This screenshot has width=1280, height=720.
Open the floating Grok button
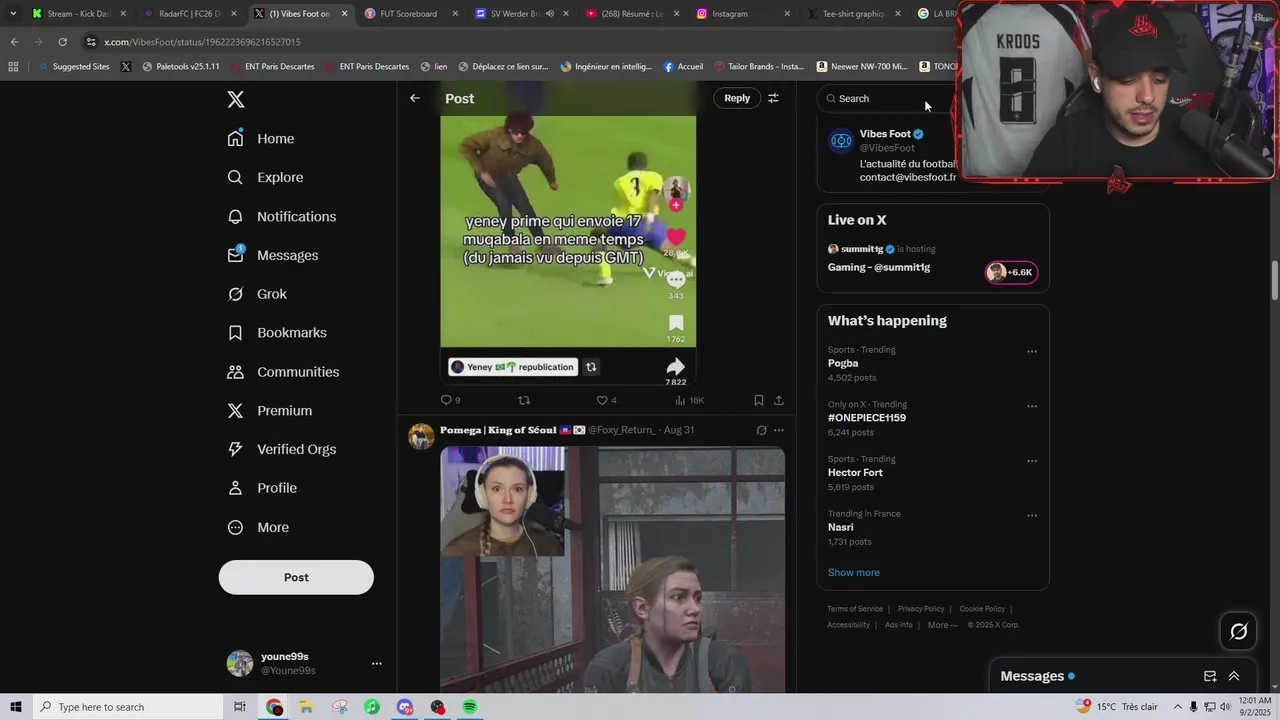tap(1238, 631)
